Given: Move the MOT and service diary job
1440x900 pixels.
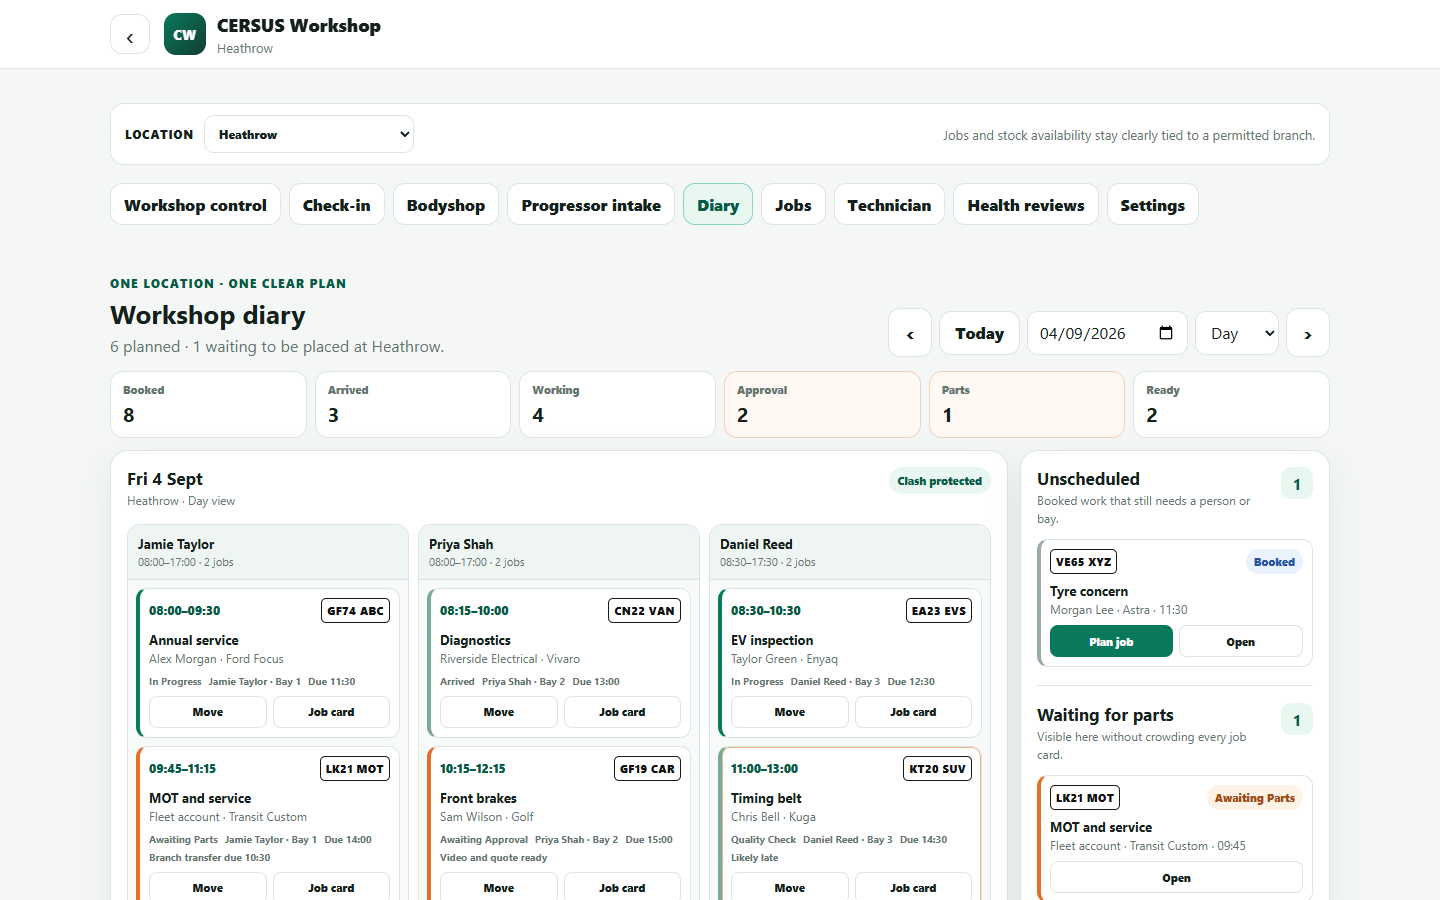Looking at the screenshot, I should coord(208,887).
